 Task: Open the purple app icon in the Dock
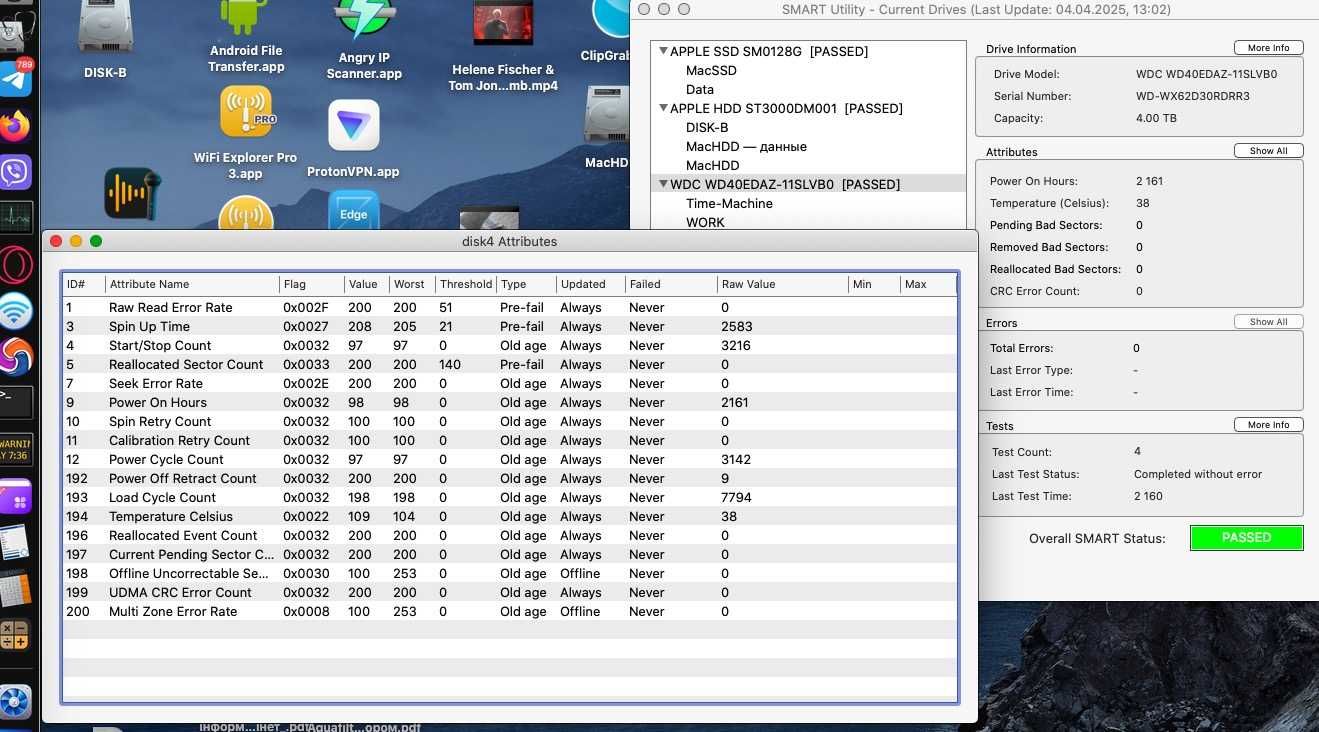[x=16, y=496]
